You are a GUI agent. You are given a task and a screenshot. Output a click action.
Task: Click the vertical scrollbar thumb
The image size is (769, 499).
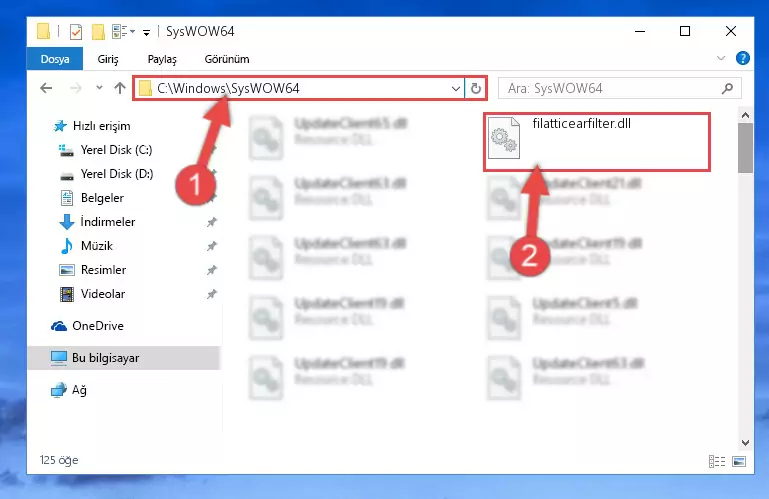tap(745, 148)
